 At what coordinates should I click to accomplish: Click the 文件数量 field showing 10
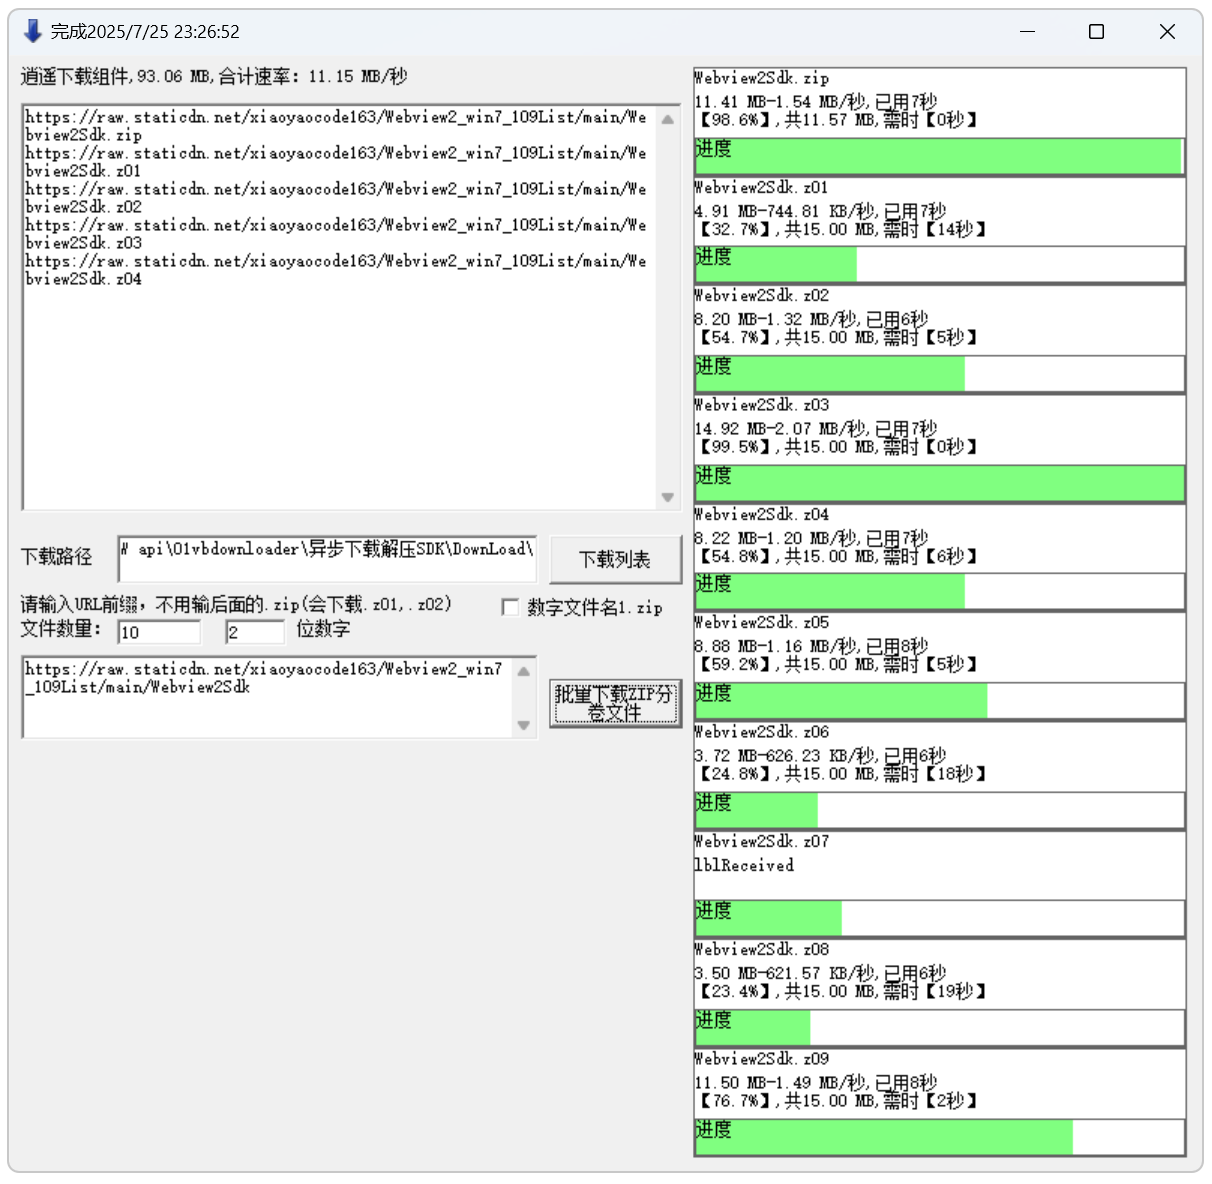(159, 632)
